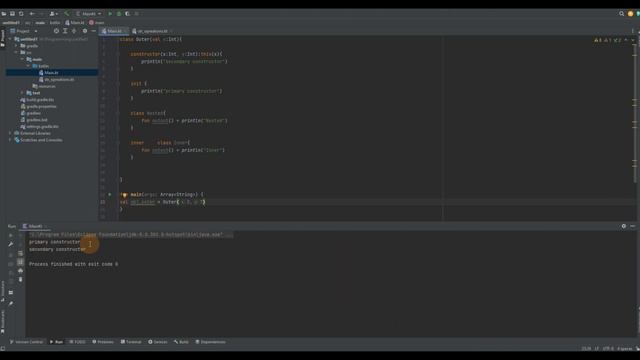Open the TODO tool window tab
Viewport: 640px width, 360px height.
coord(77,342)
